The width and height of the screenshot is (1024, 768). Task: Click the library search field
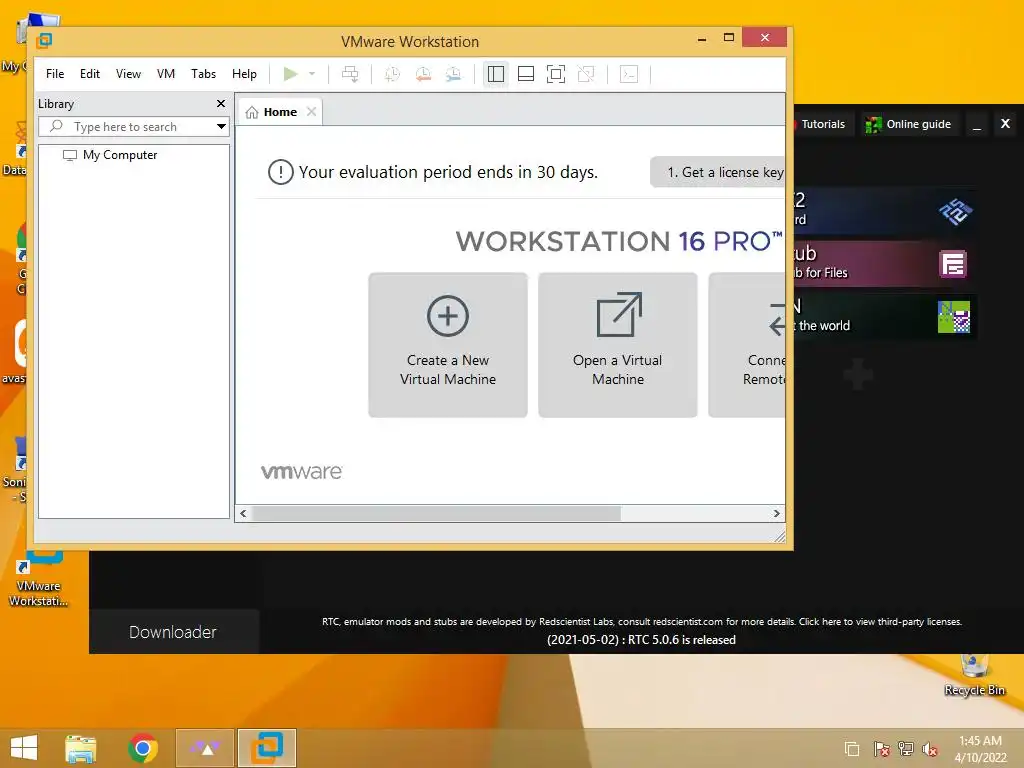133,127
